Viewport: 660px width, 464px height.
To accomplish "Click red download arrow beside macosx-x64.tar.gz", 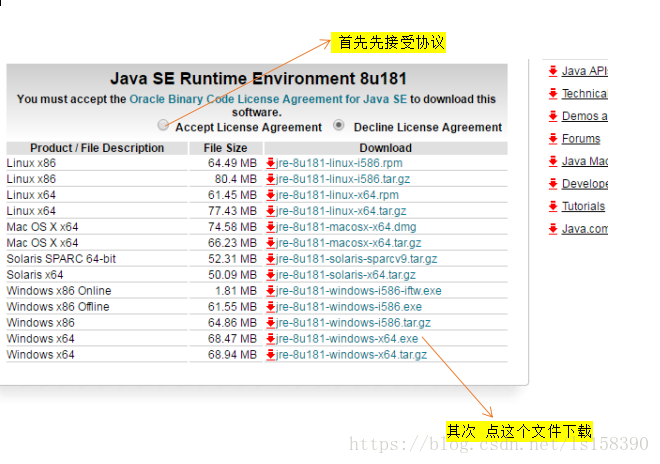I will [x=271, y=243].
